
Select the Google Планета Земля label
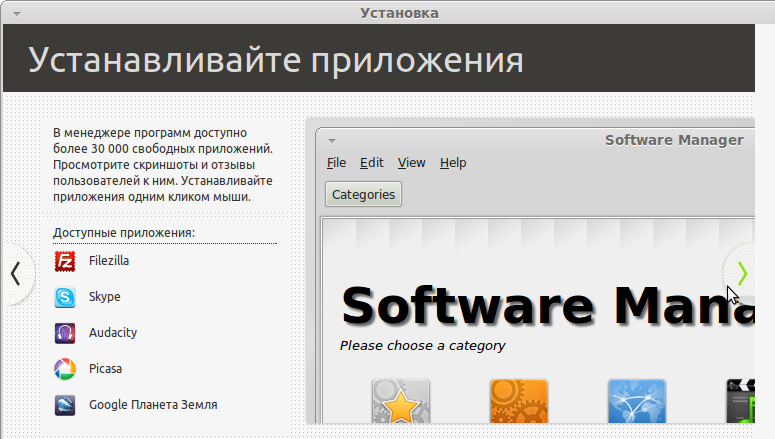(153, 405)
